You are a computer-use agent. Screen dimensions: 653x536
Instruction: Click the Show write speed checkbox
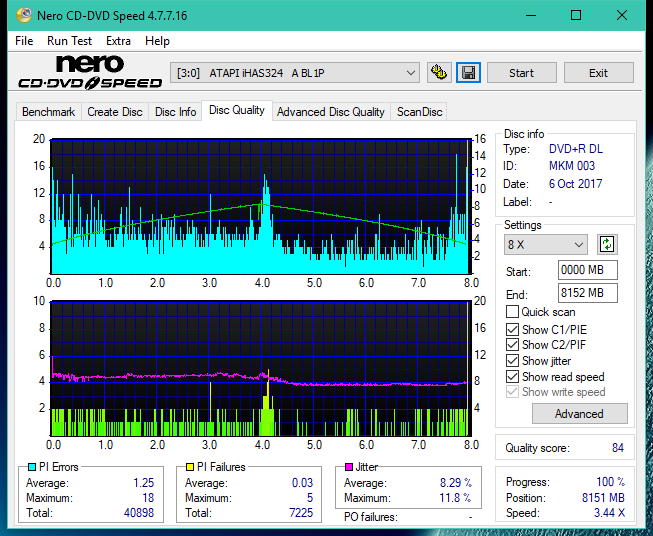coord(512,392)
